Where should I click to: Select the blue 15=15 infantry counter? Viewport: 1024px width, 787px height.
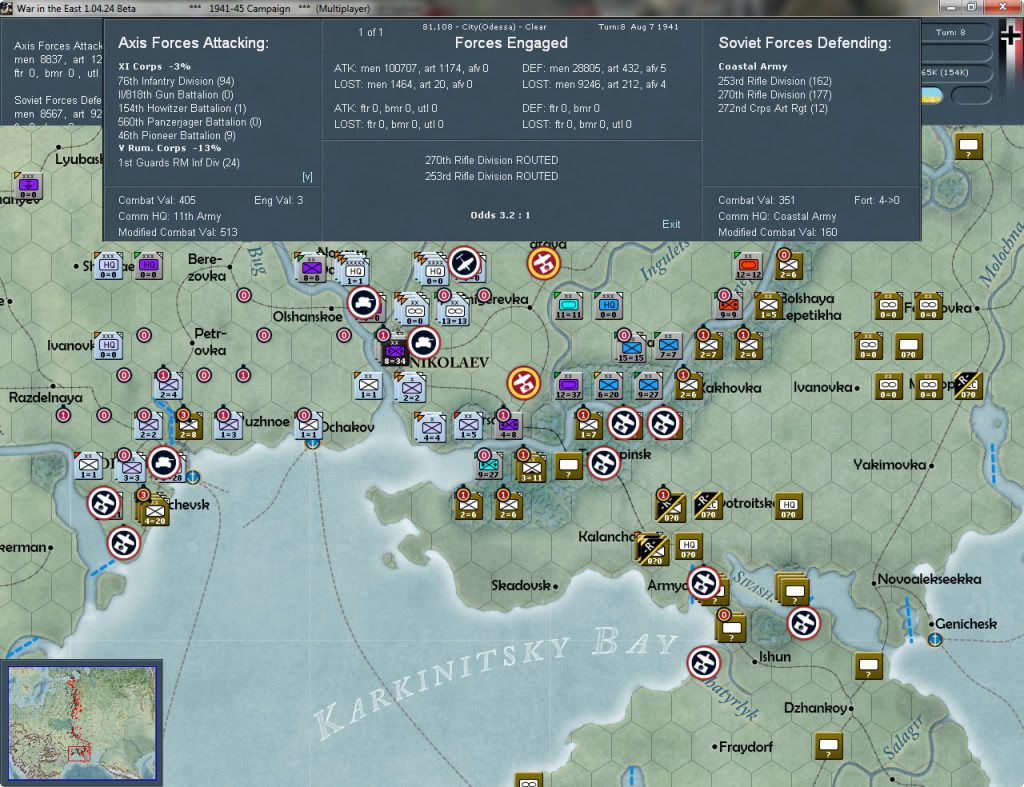pos(631,347)
